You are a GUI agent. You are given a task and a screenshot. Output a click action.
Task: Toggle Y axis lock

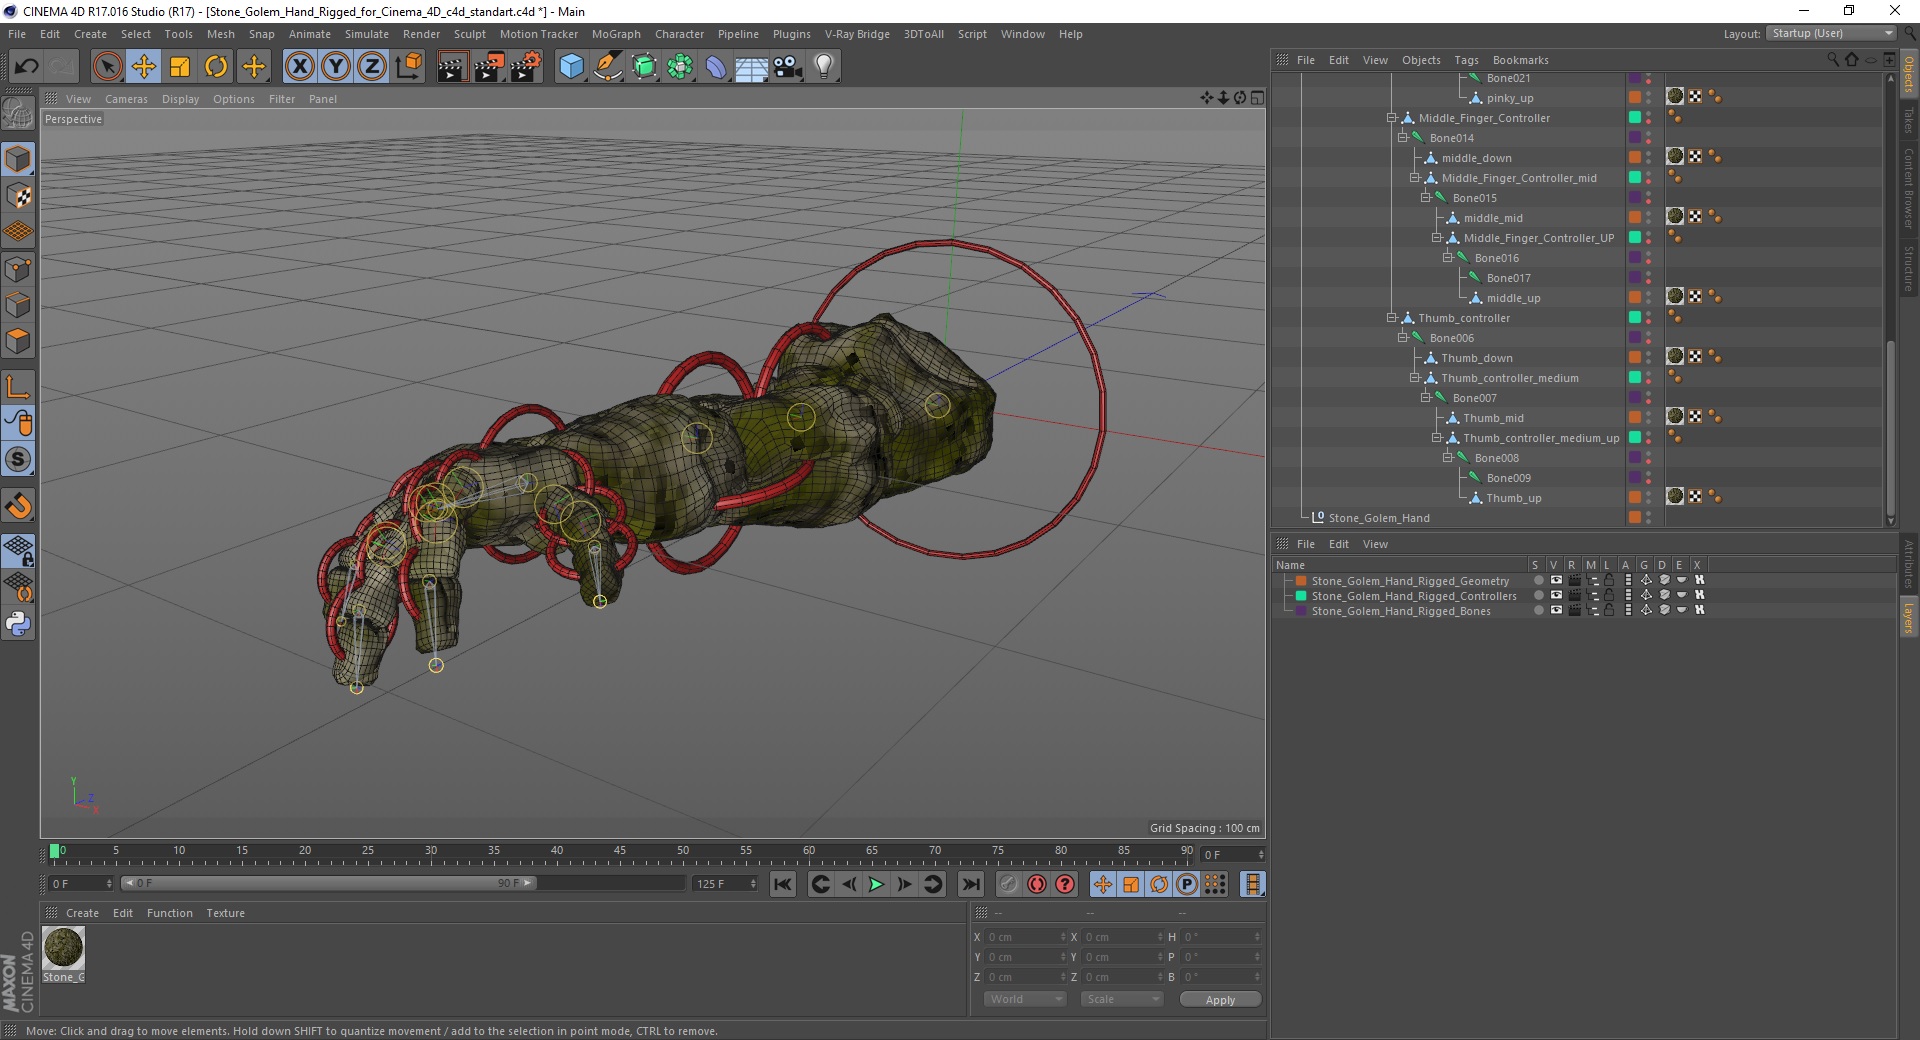[336, 67]
